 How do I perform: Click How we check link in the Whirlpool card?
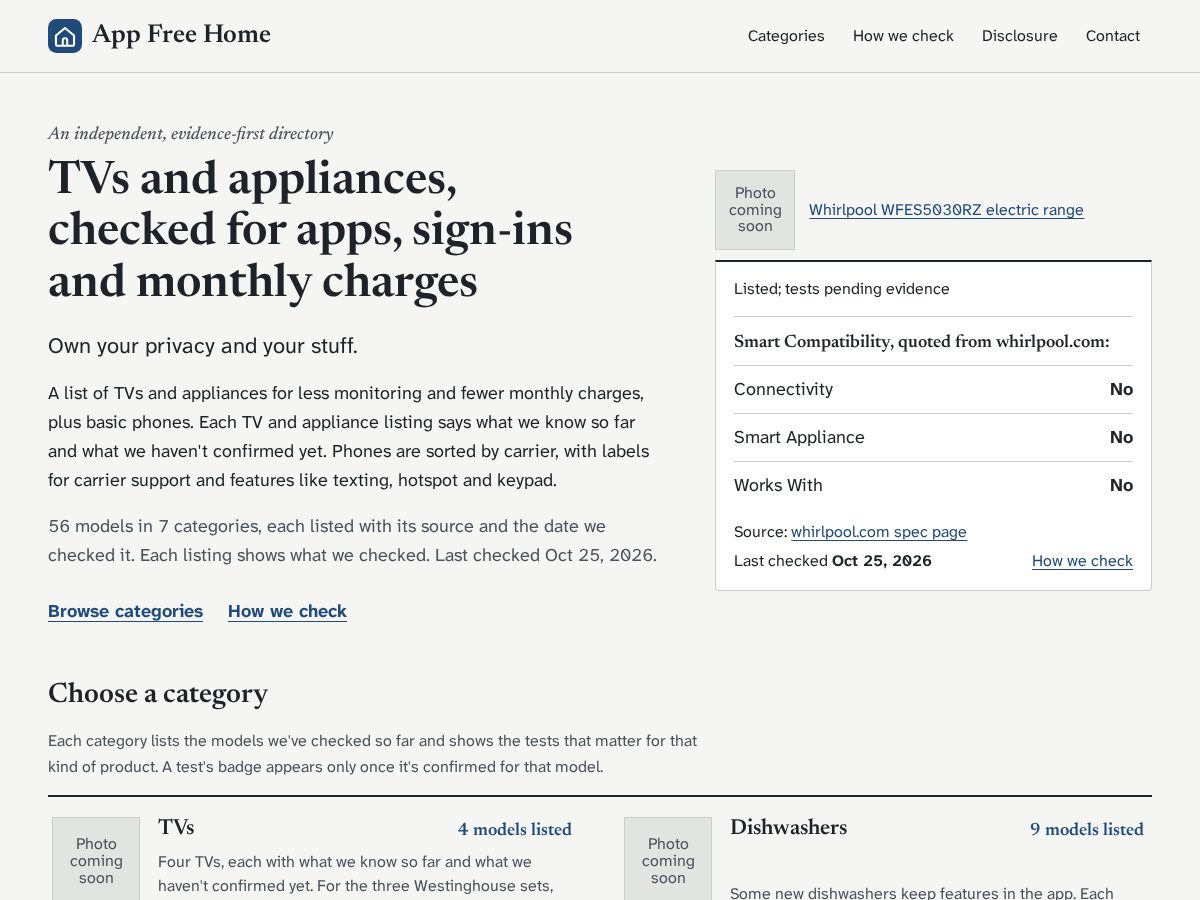point(1082,561)
